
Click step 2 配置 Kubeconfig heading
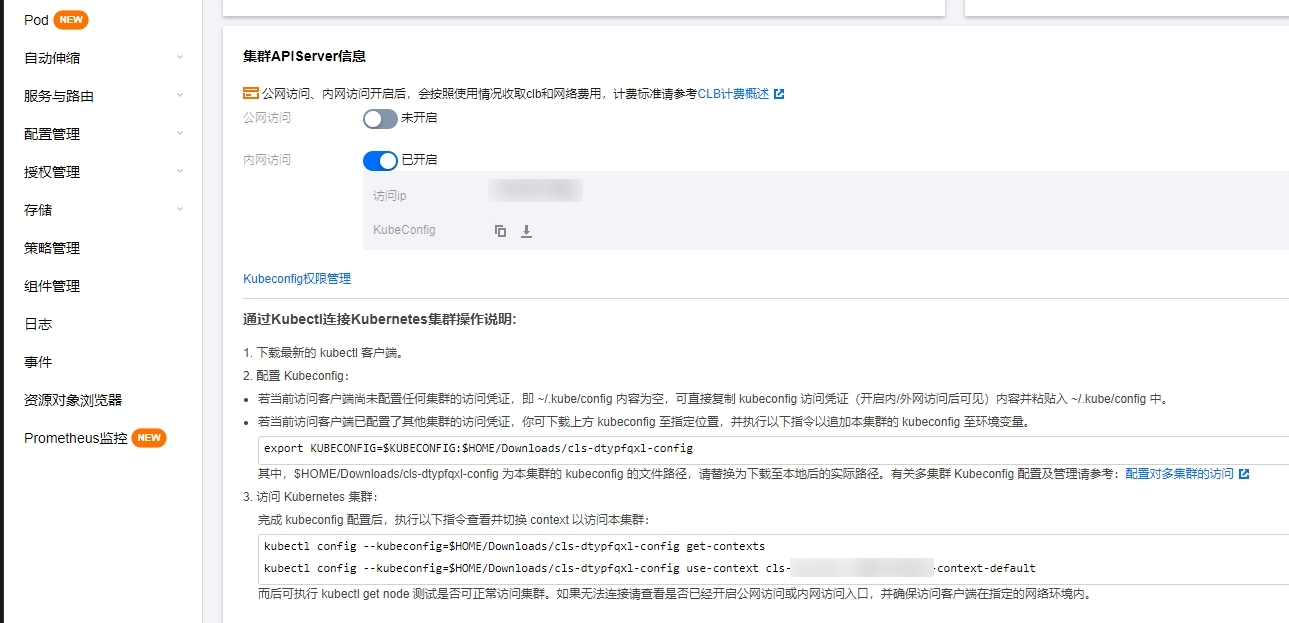coord(297,376)
